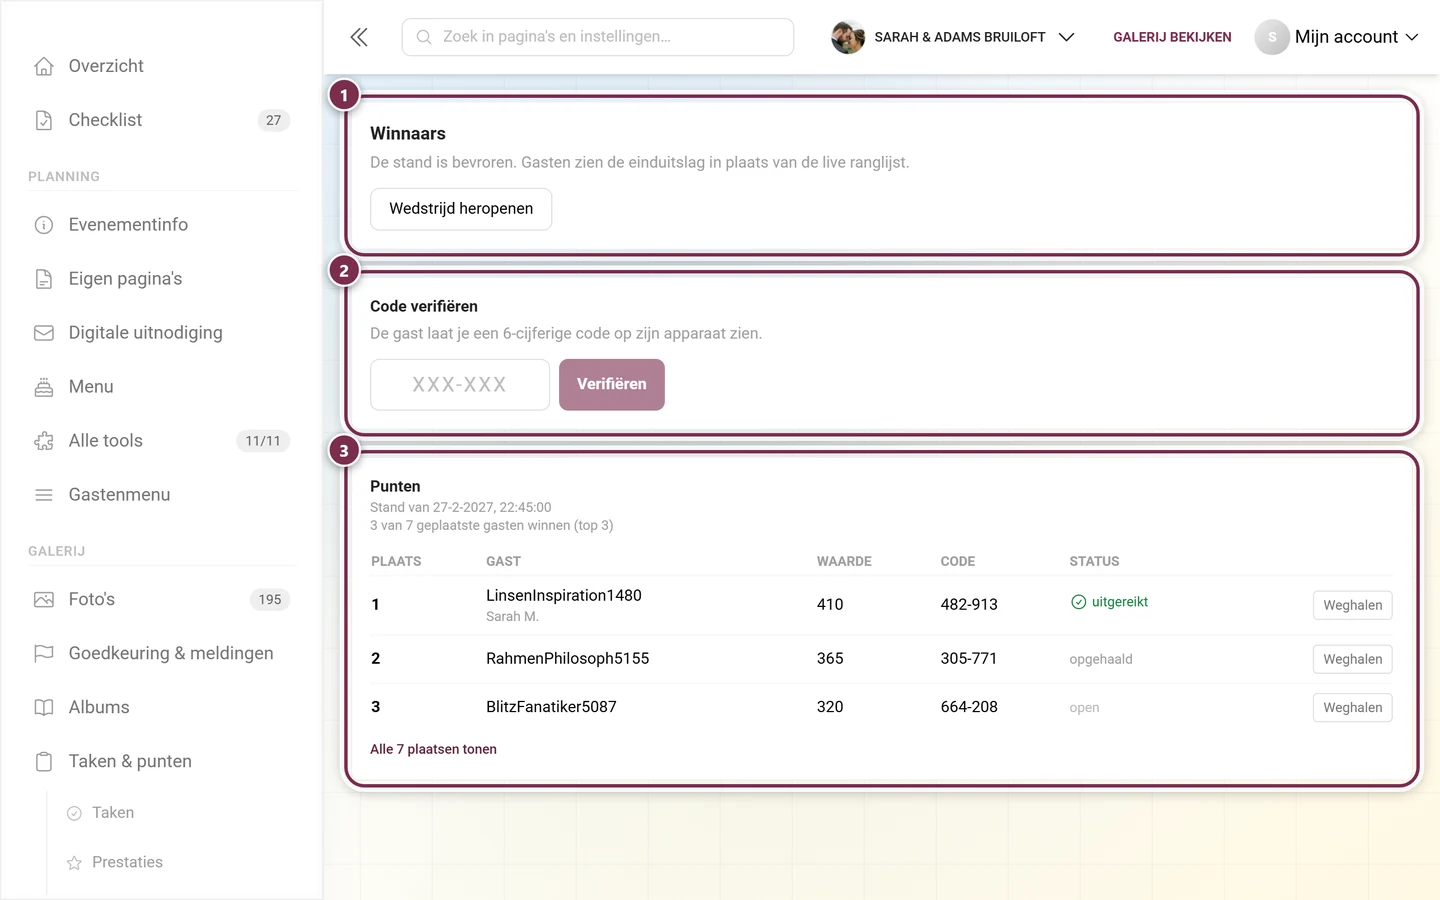Click Weghalen for BlitzFanatiker5087

1352,707
